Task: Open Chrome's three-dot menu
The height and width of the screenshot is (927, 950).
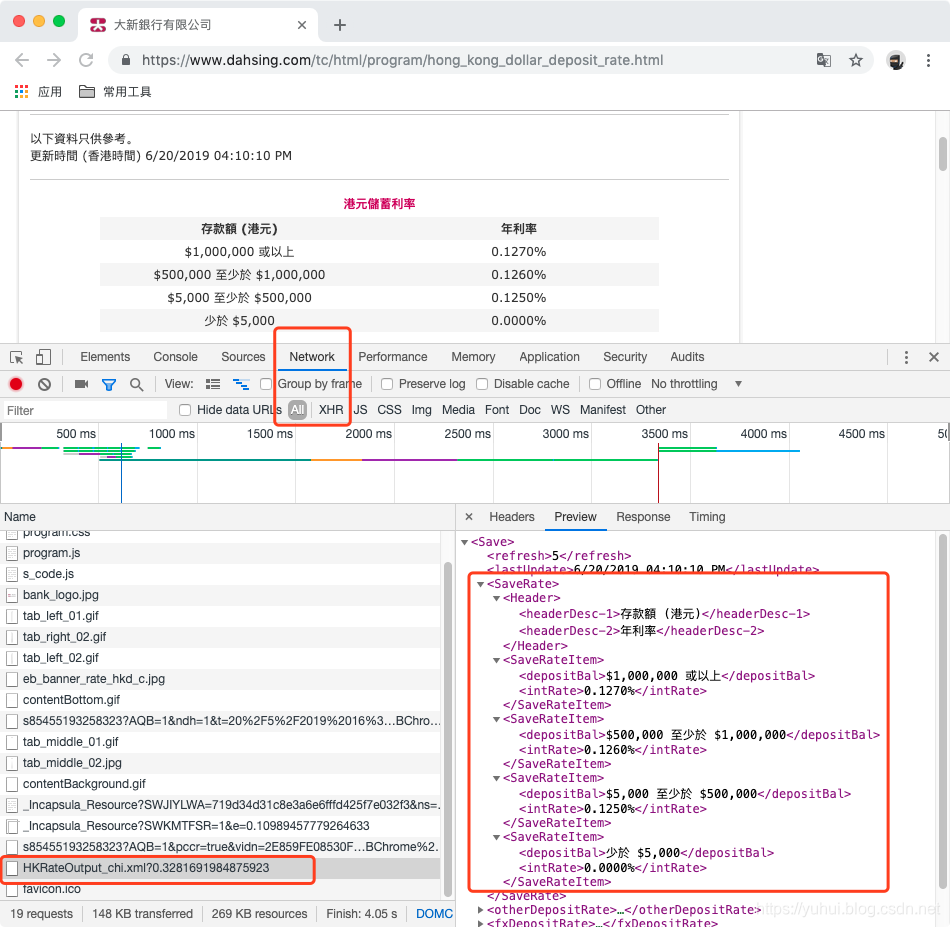Action: coord(928,60)
